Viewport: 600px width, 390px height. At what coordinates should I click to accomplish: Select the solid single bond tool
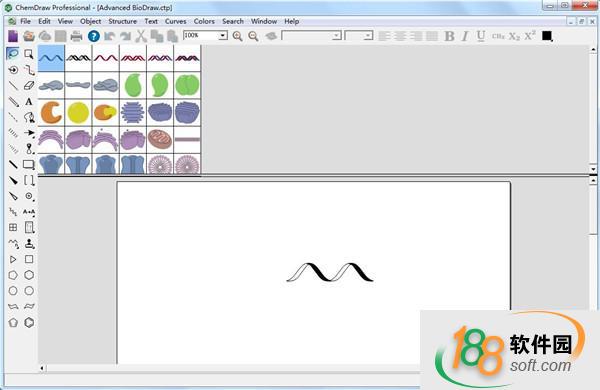click(13, 86)
